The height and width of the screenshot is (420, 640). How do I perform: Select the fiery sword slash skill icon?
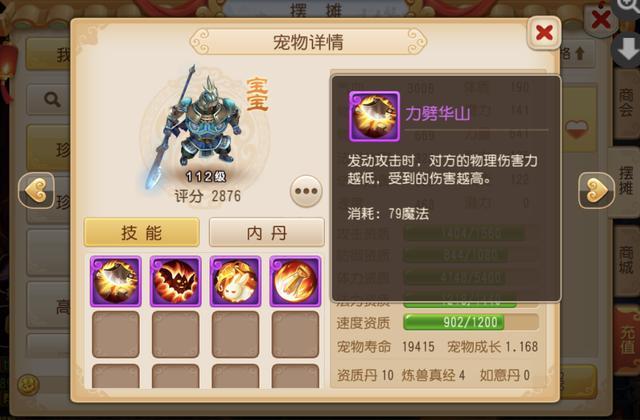coord(296,281)
